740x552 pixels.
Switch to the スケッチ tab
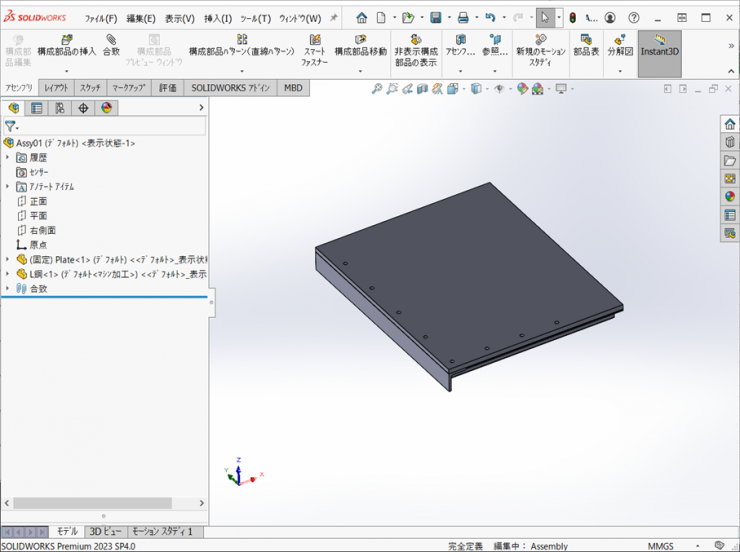coord(90,88)
